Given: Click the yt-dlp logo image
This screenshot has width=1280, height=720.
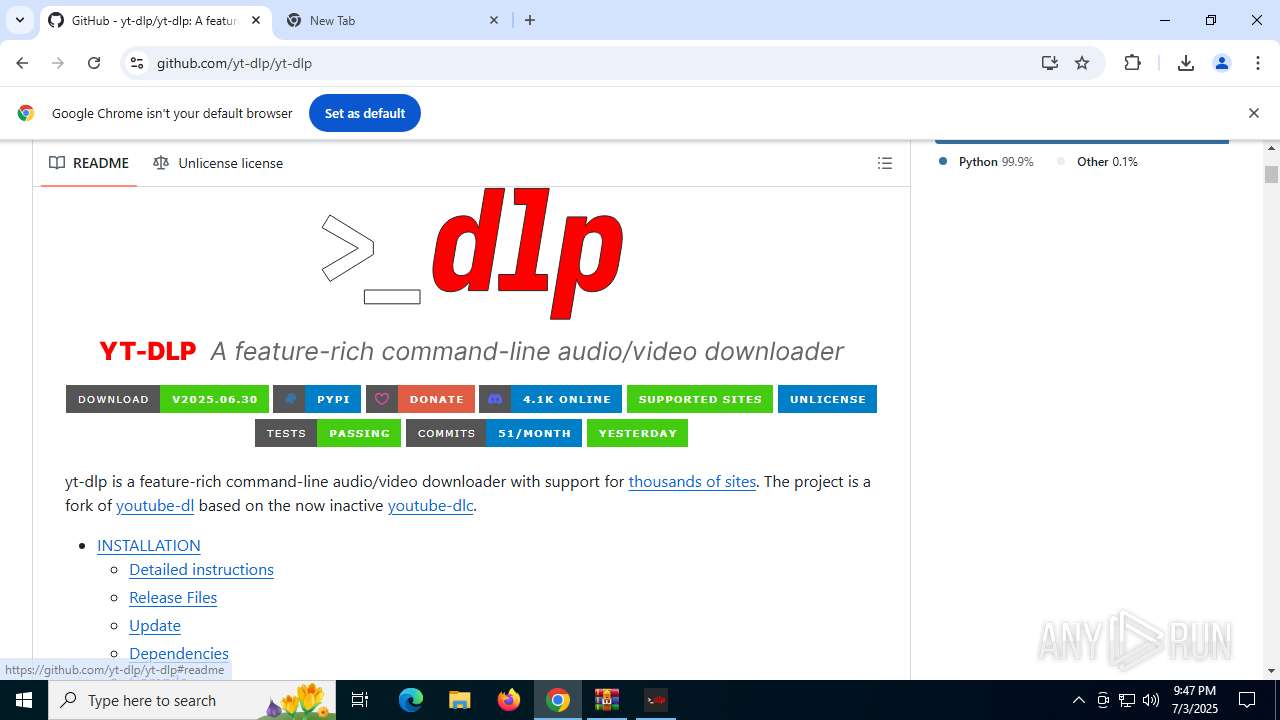Looking at the screenshot, I should (472, 252).
